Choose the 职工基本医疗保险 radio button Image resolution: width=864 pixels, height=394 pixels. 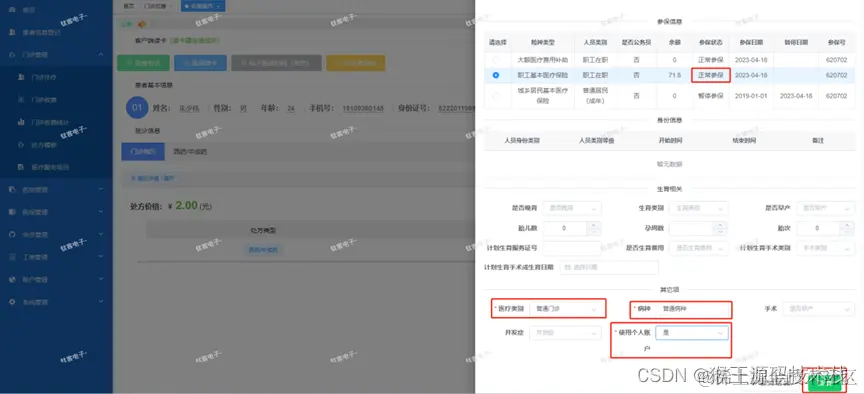pos(496,75)
